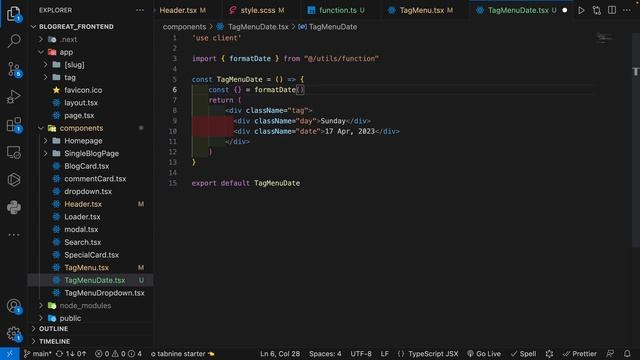The image size is (640, 360).
Task: Open the Accounts menu icon
Action: [14, 306]
